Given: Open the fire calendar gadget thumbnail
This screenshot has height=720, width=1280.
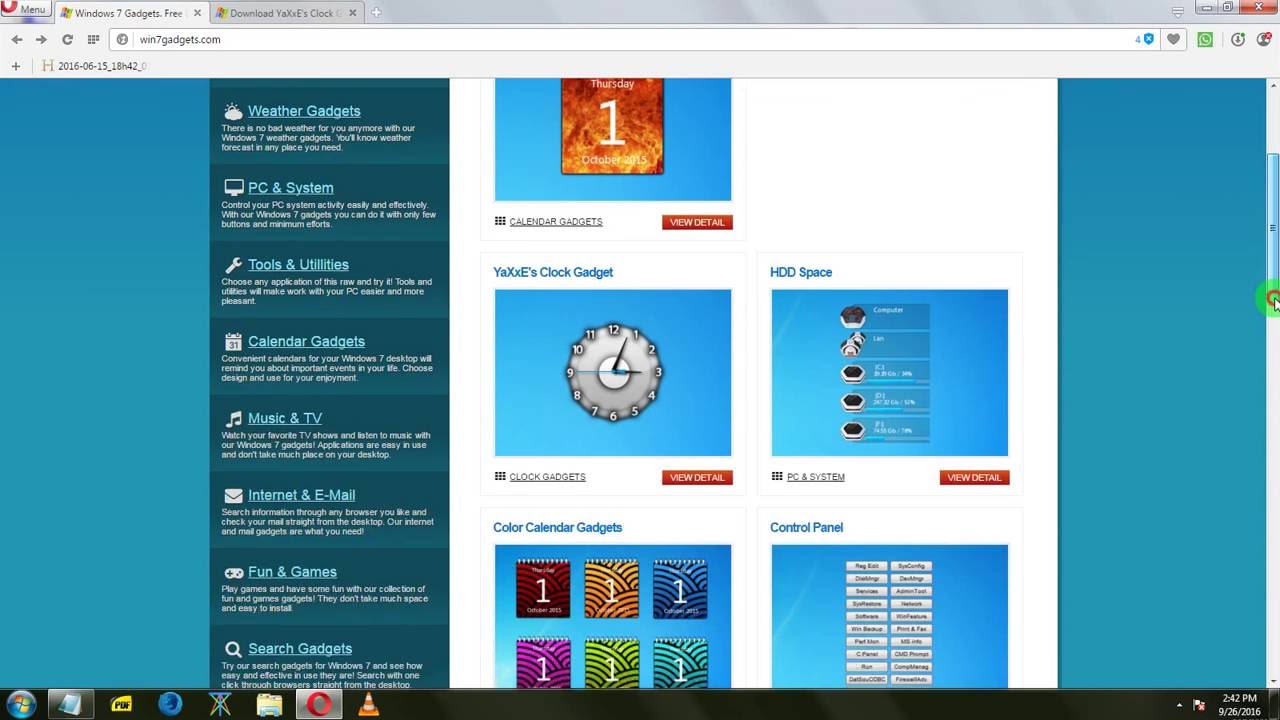Looking at the screenshot, I should point(613,140).
